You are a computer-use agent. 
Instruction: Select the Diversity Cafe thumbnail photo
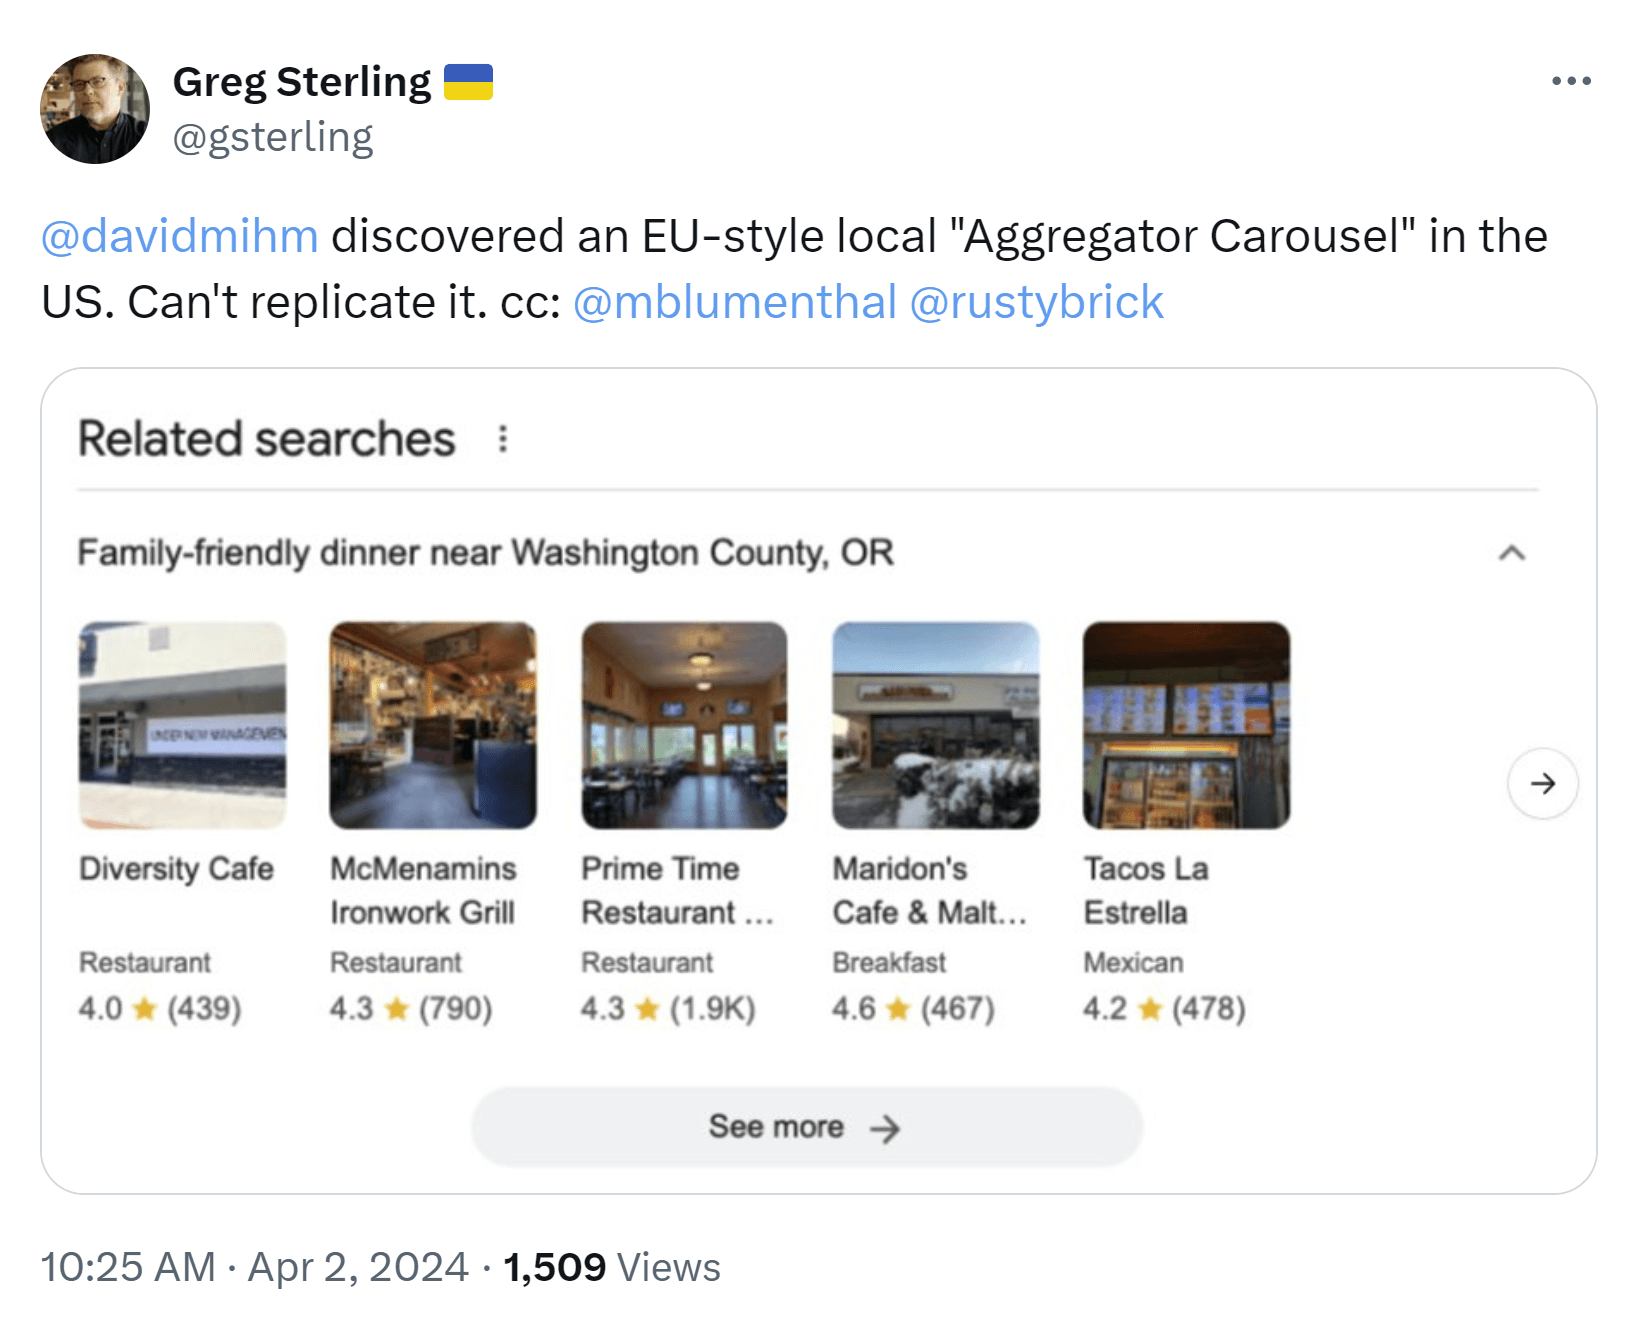click(181, 727)
